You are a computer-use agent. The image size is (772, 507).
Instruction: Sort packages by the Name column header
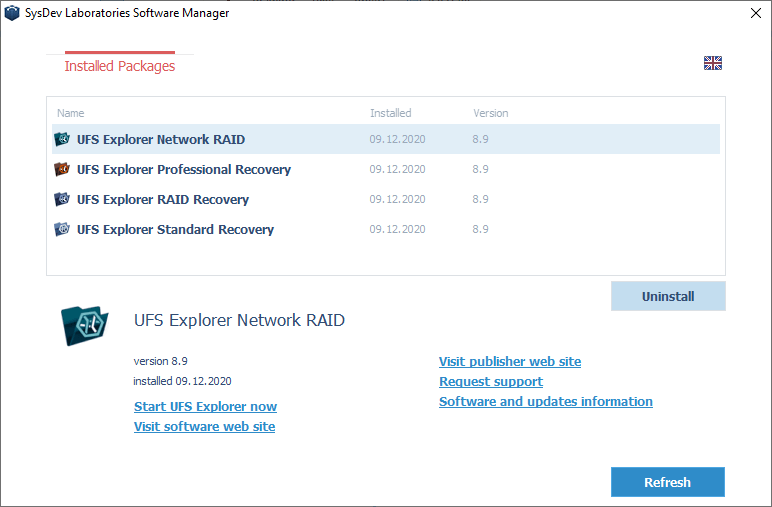pos(71,113)
